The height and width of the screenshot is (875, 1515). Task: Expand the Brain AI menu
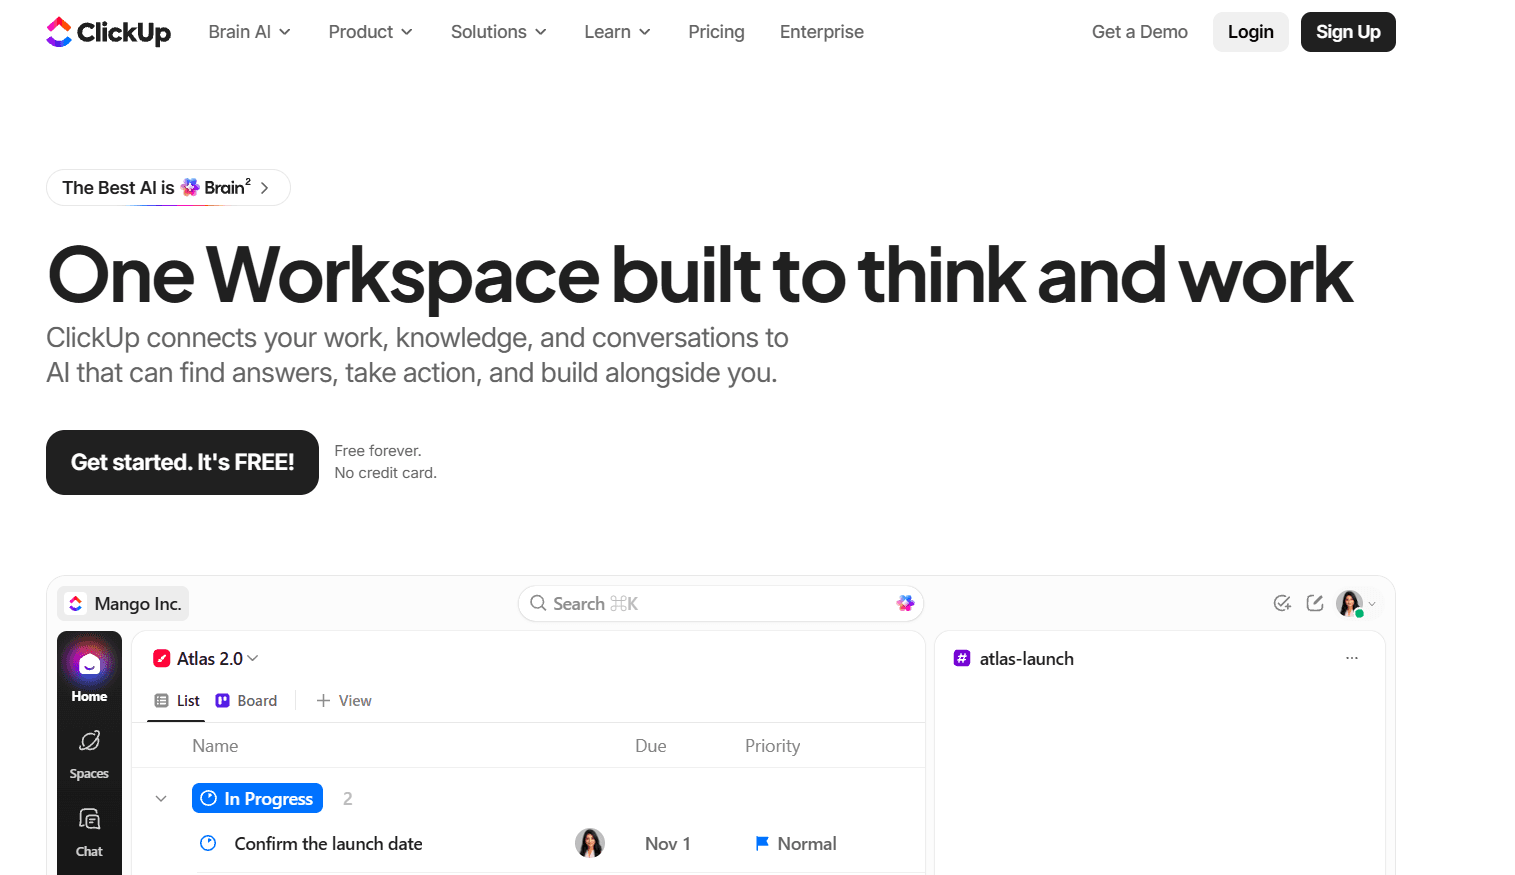(x=249, y=32)
